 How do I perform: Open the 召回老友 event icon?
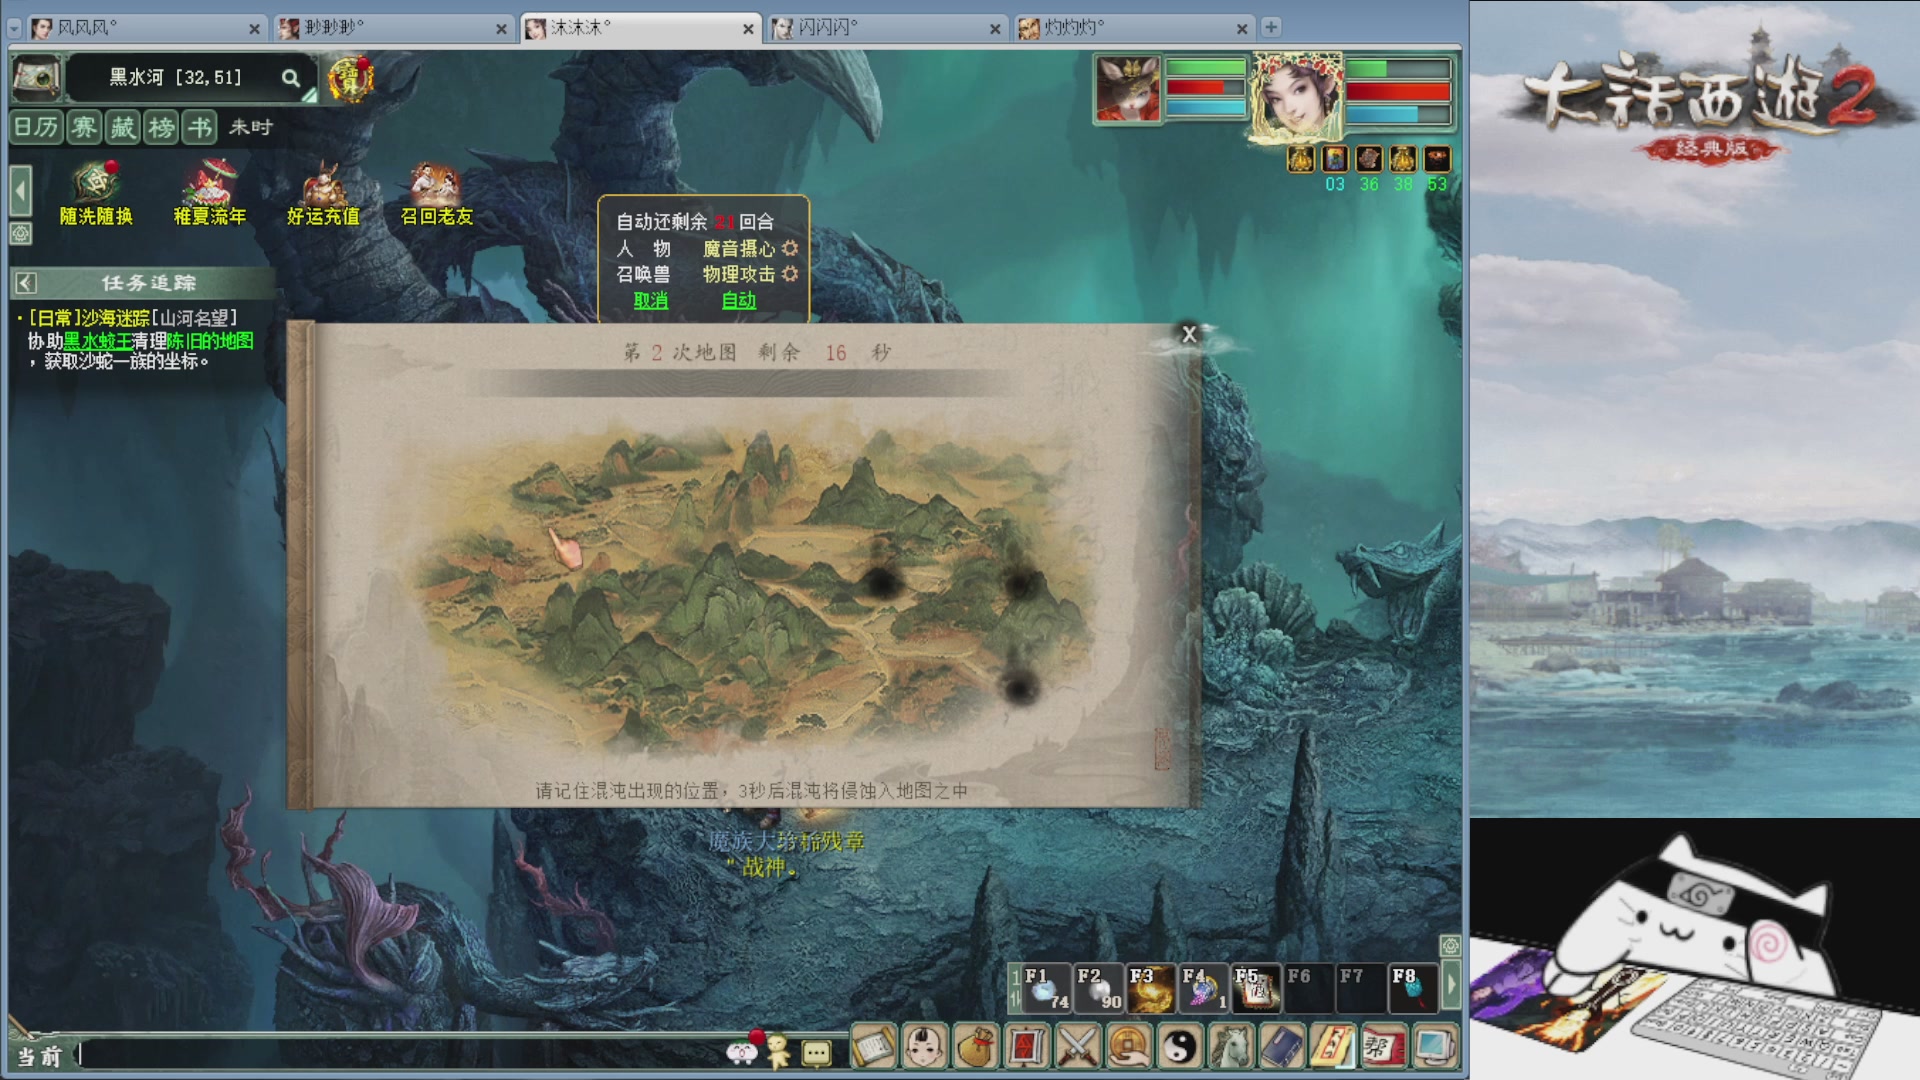(x=437, y=193)
